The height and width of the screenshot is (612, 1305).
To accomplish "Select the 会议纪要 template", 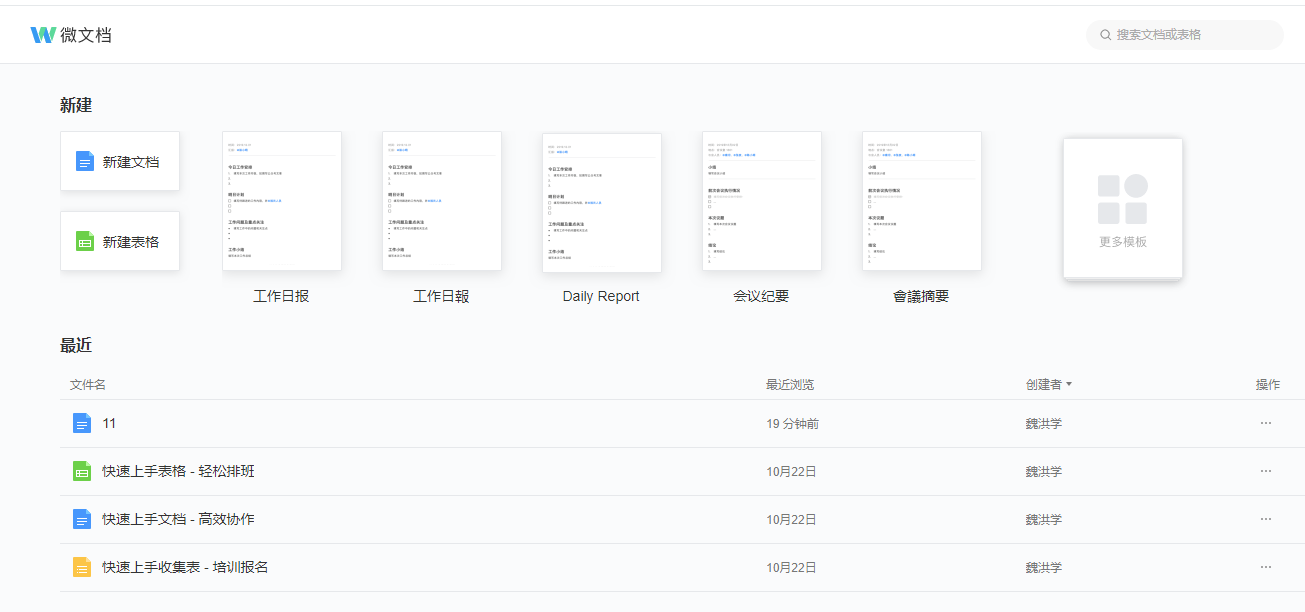I will pos(761,201).
